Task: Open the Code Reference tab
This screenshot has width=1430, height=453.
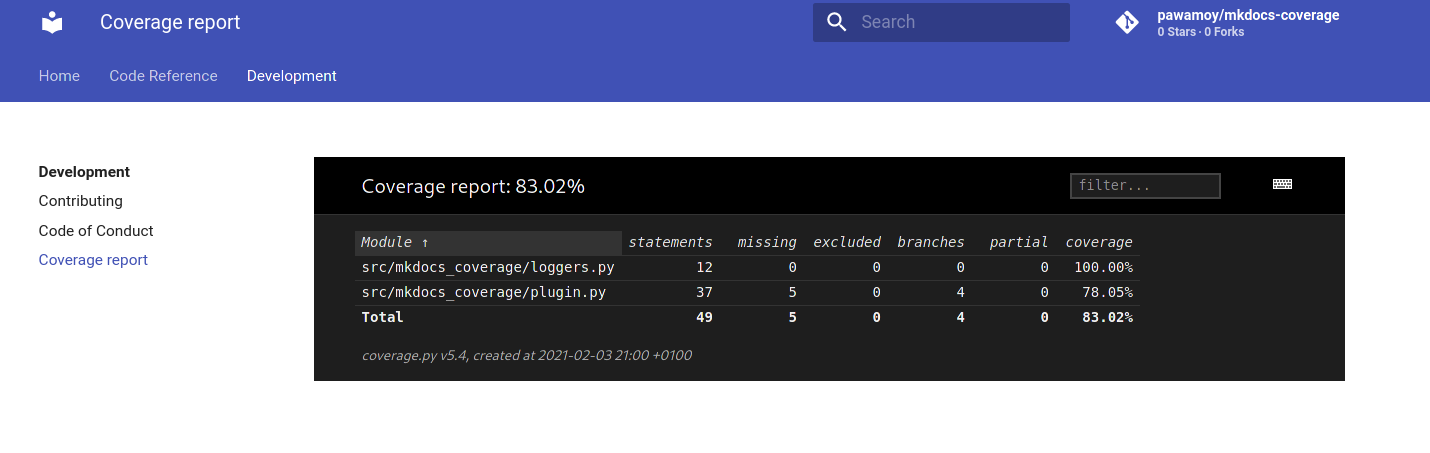Action: 163,76
